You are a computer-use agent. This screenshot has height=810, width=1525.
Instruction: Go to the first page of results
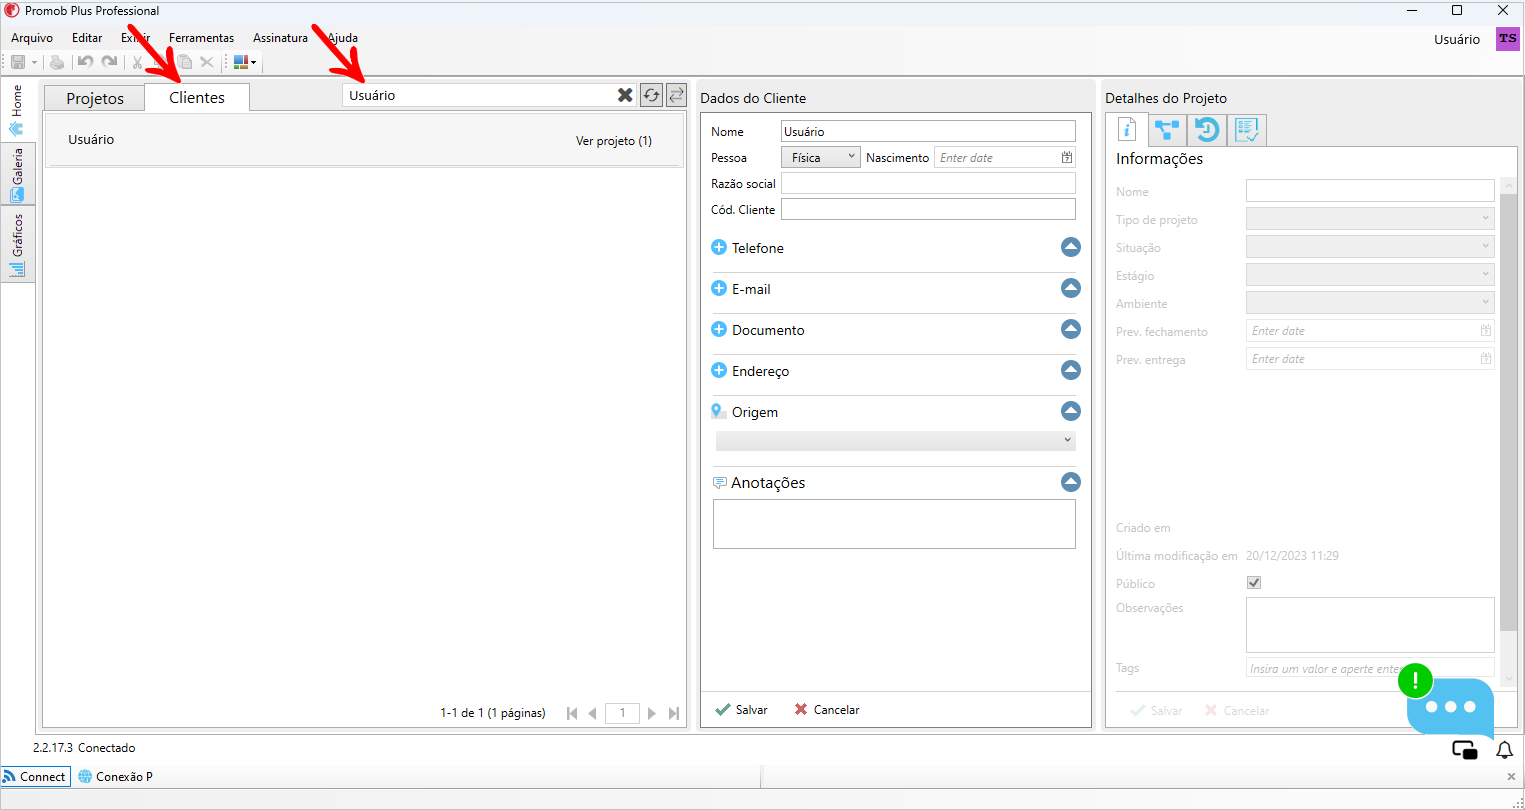point(572,713)
